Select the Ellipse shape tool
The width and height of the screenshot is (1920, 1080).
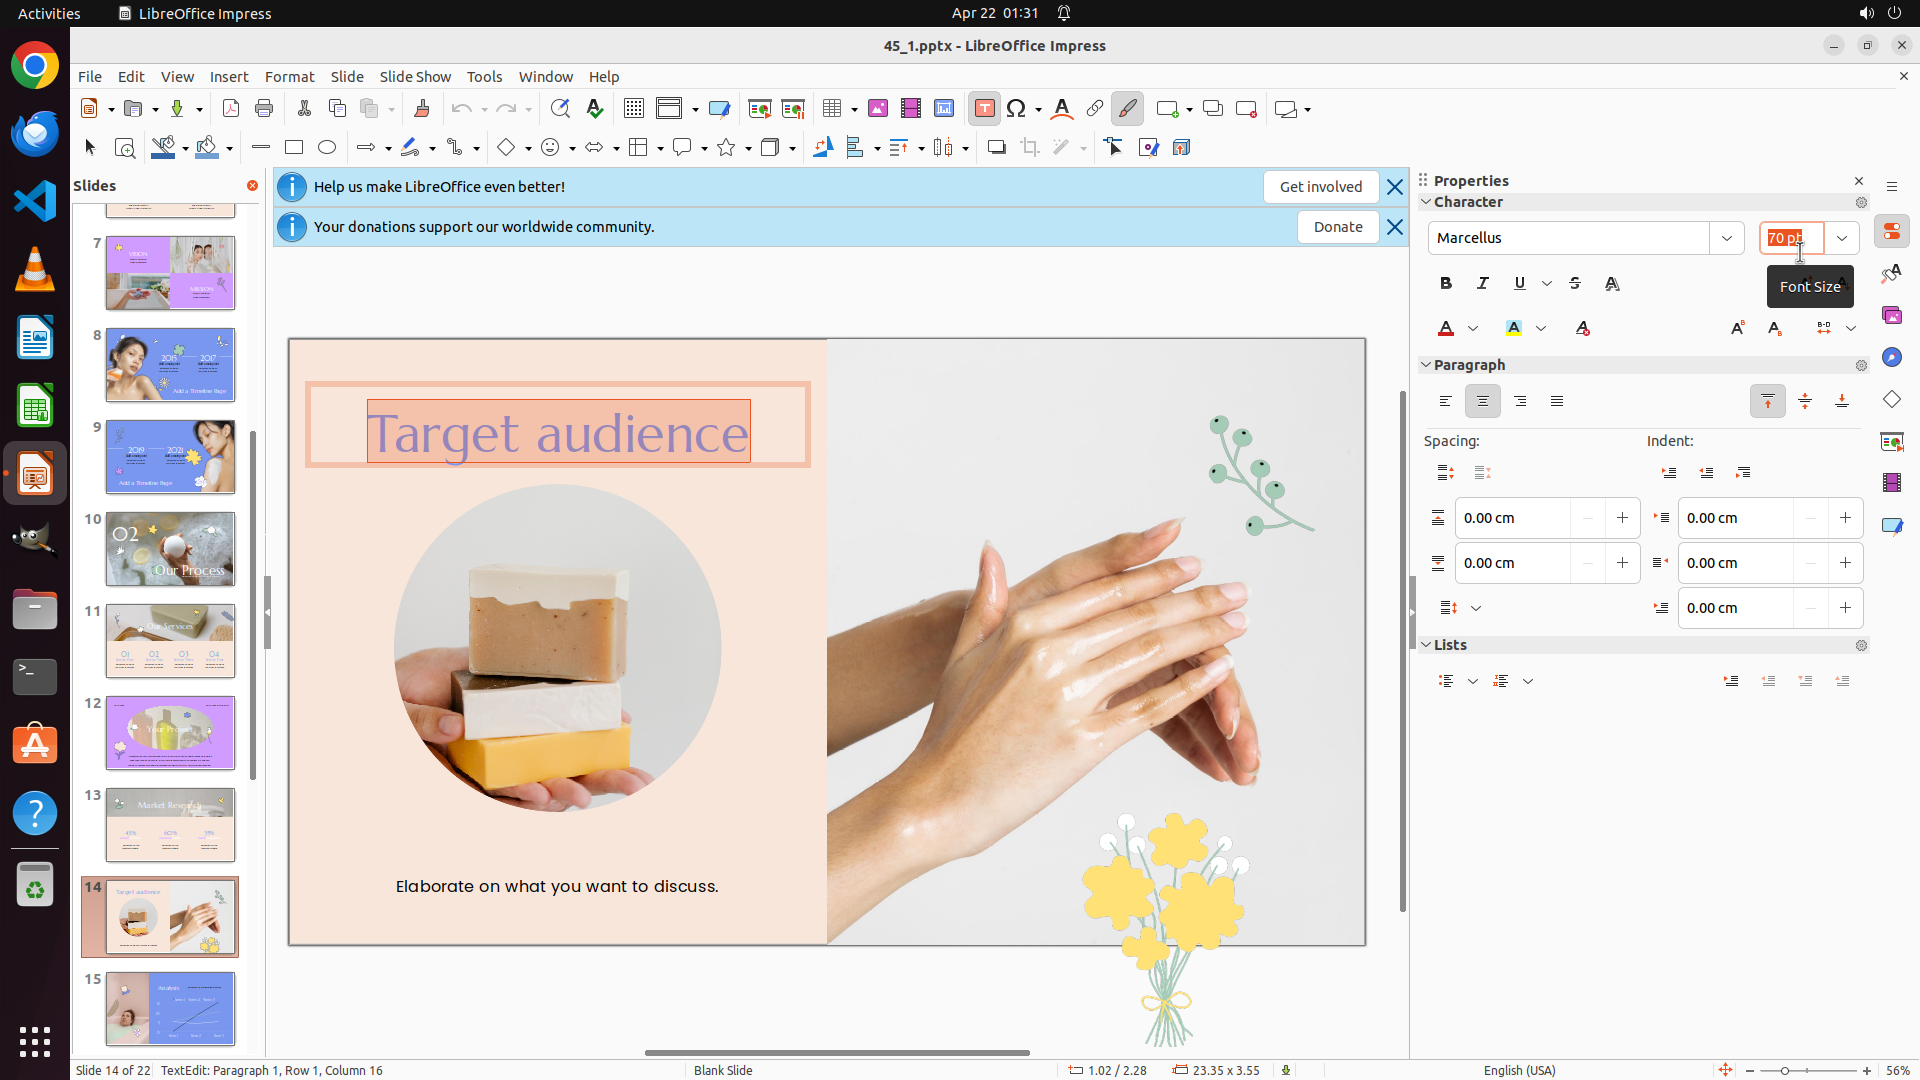[327, 148]
